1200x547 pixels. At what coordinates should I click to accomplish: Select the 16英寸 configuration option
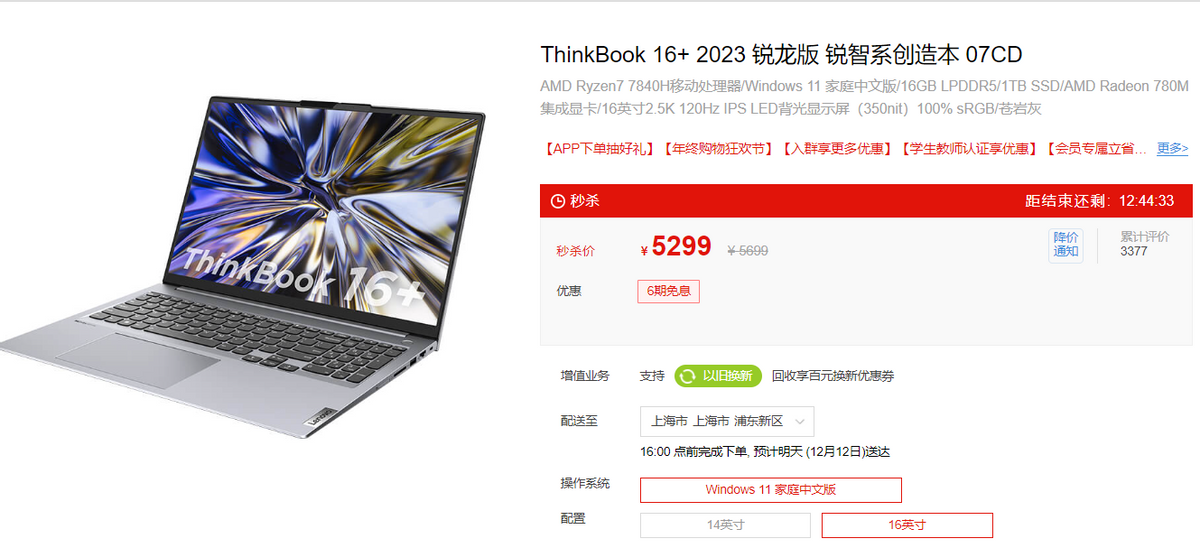(907, 525)
